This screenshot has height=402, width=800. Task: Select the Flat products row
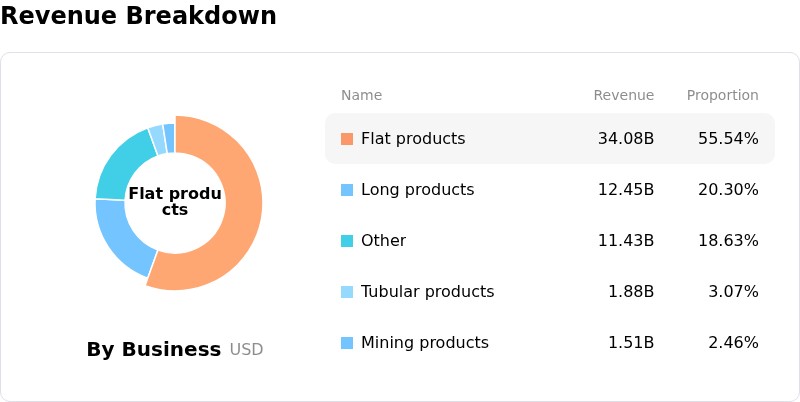(550, 139)
